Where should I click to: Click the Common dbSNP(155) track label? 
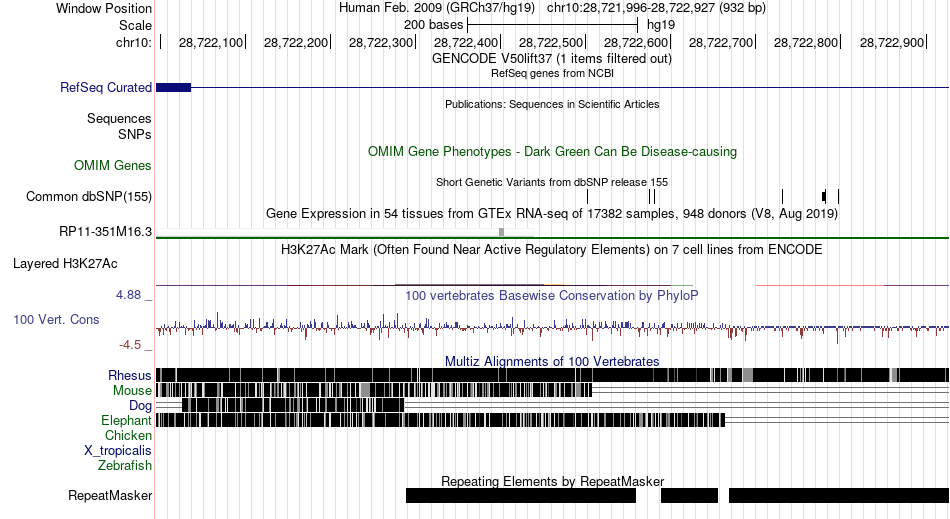(x=88, y=196)
